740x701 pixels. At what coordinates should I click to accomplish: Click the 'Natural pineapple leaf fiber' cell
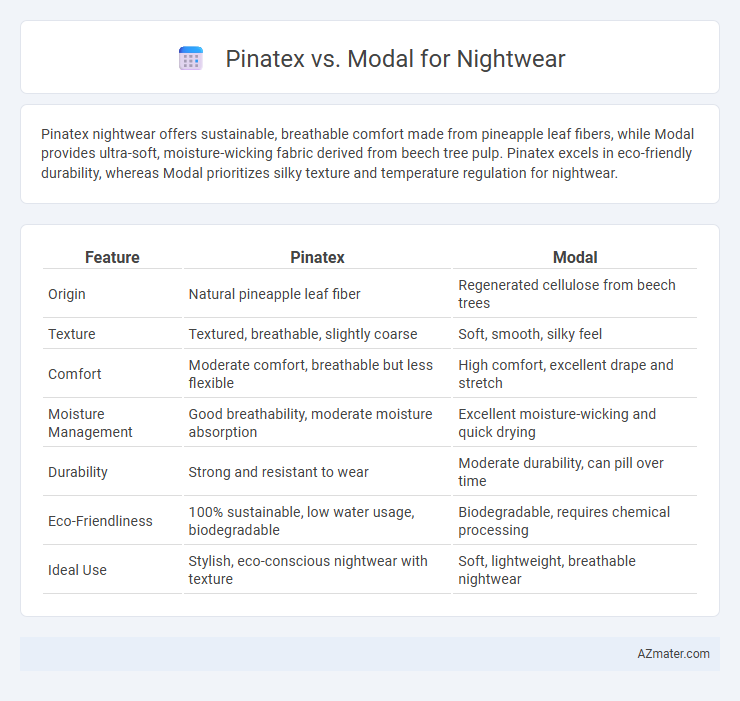click(x=317, y=294)
